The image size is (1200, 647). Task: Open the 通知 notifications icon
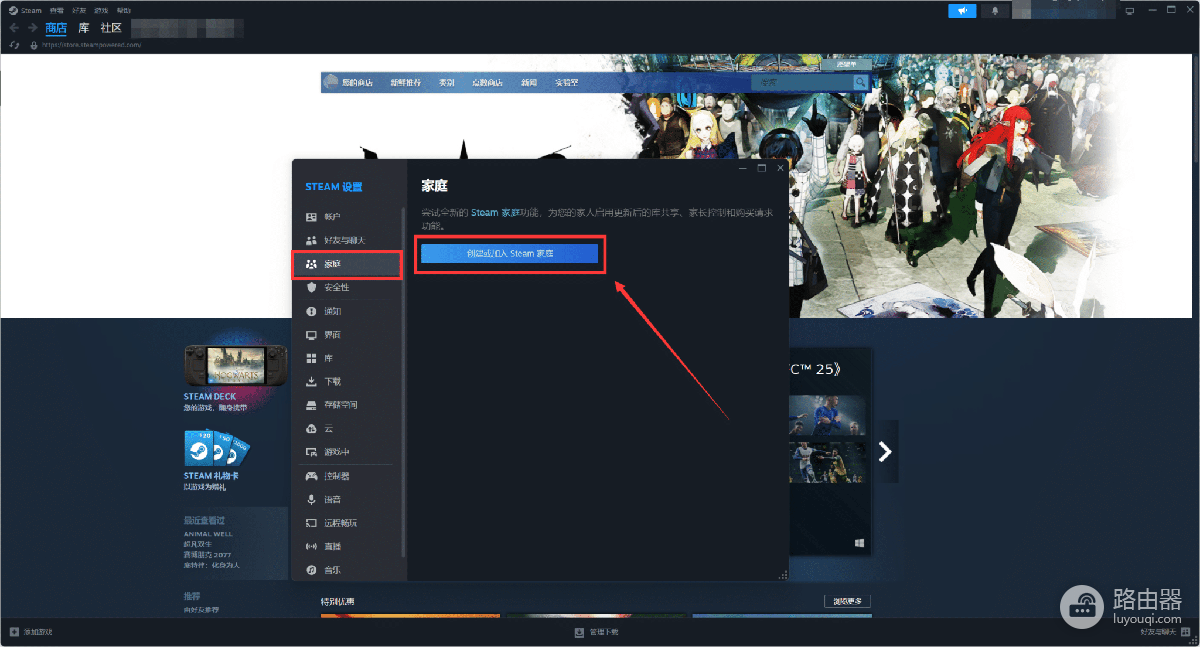pos(311,311)
